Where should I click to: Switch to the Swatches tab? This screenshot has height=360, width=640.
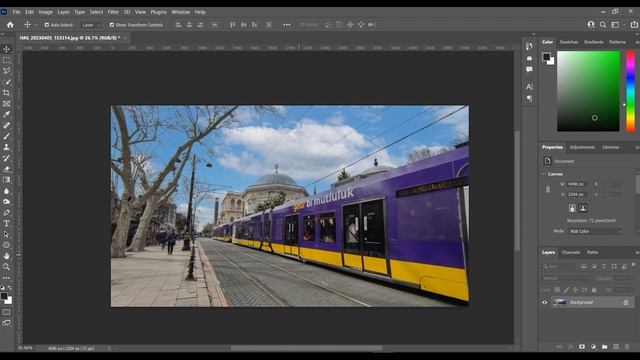pyautogui.click(x=569, y=42)
